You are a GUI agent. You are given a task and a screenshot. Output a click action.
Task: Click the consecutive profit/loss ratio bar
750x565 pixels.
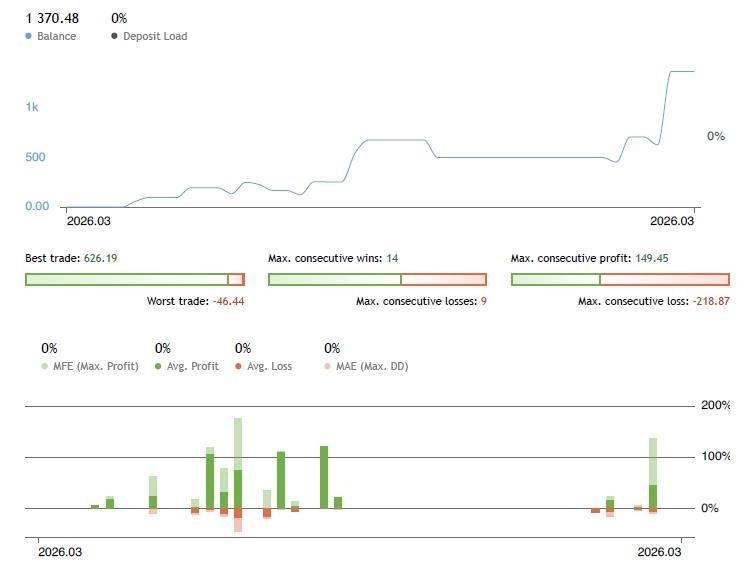(x=620, y=279)
